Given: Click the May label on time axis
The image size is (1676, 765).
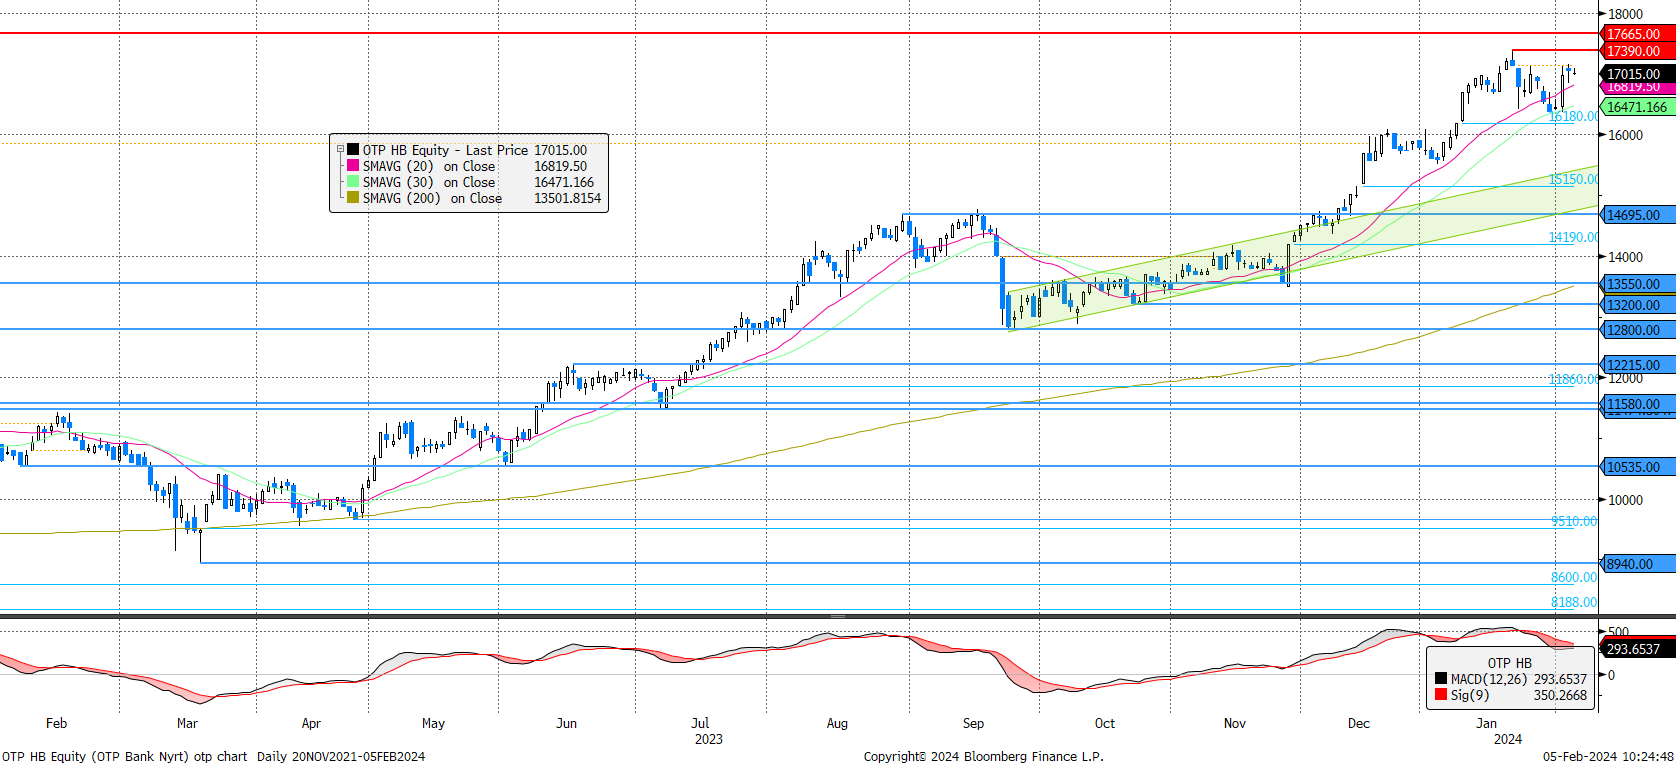Looking at the screenshot, I should click(433, 723).
